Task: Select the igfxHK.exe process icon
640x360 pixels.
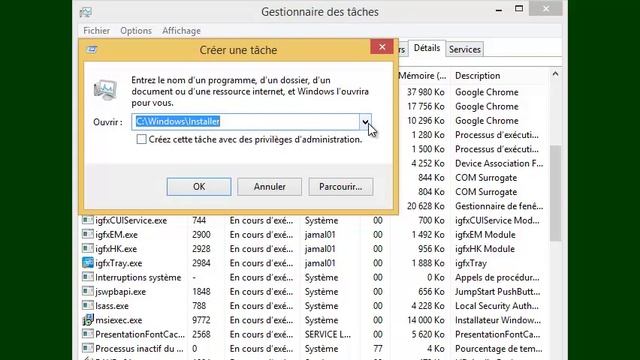Action: pos(87,249)
